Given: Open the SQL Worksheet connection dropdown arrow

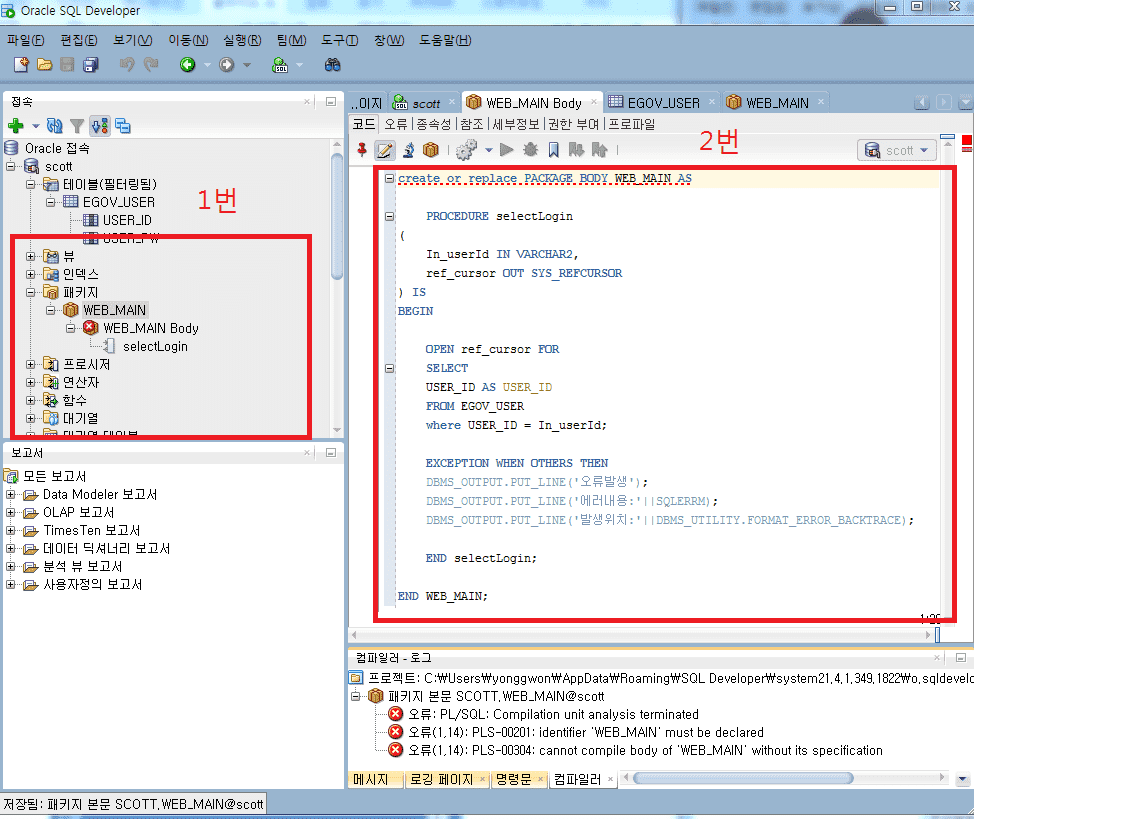Looking at the screenshot, I should (299, 65).
